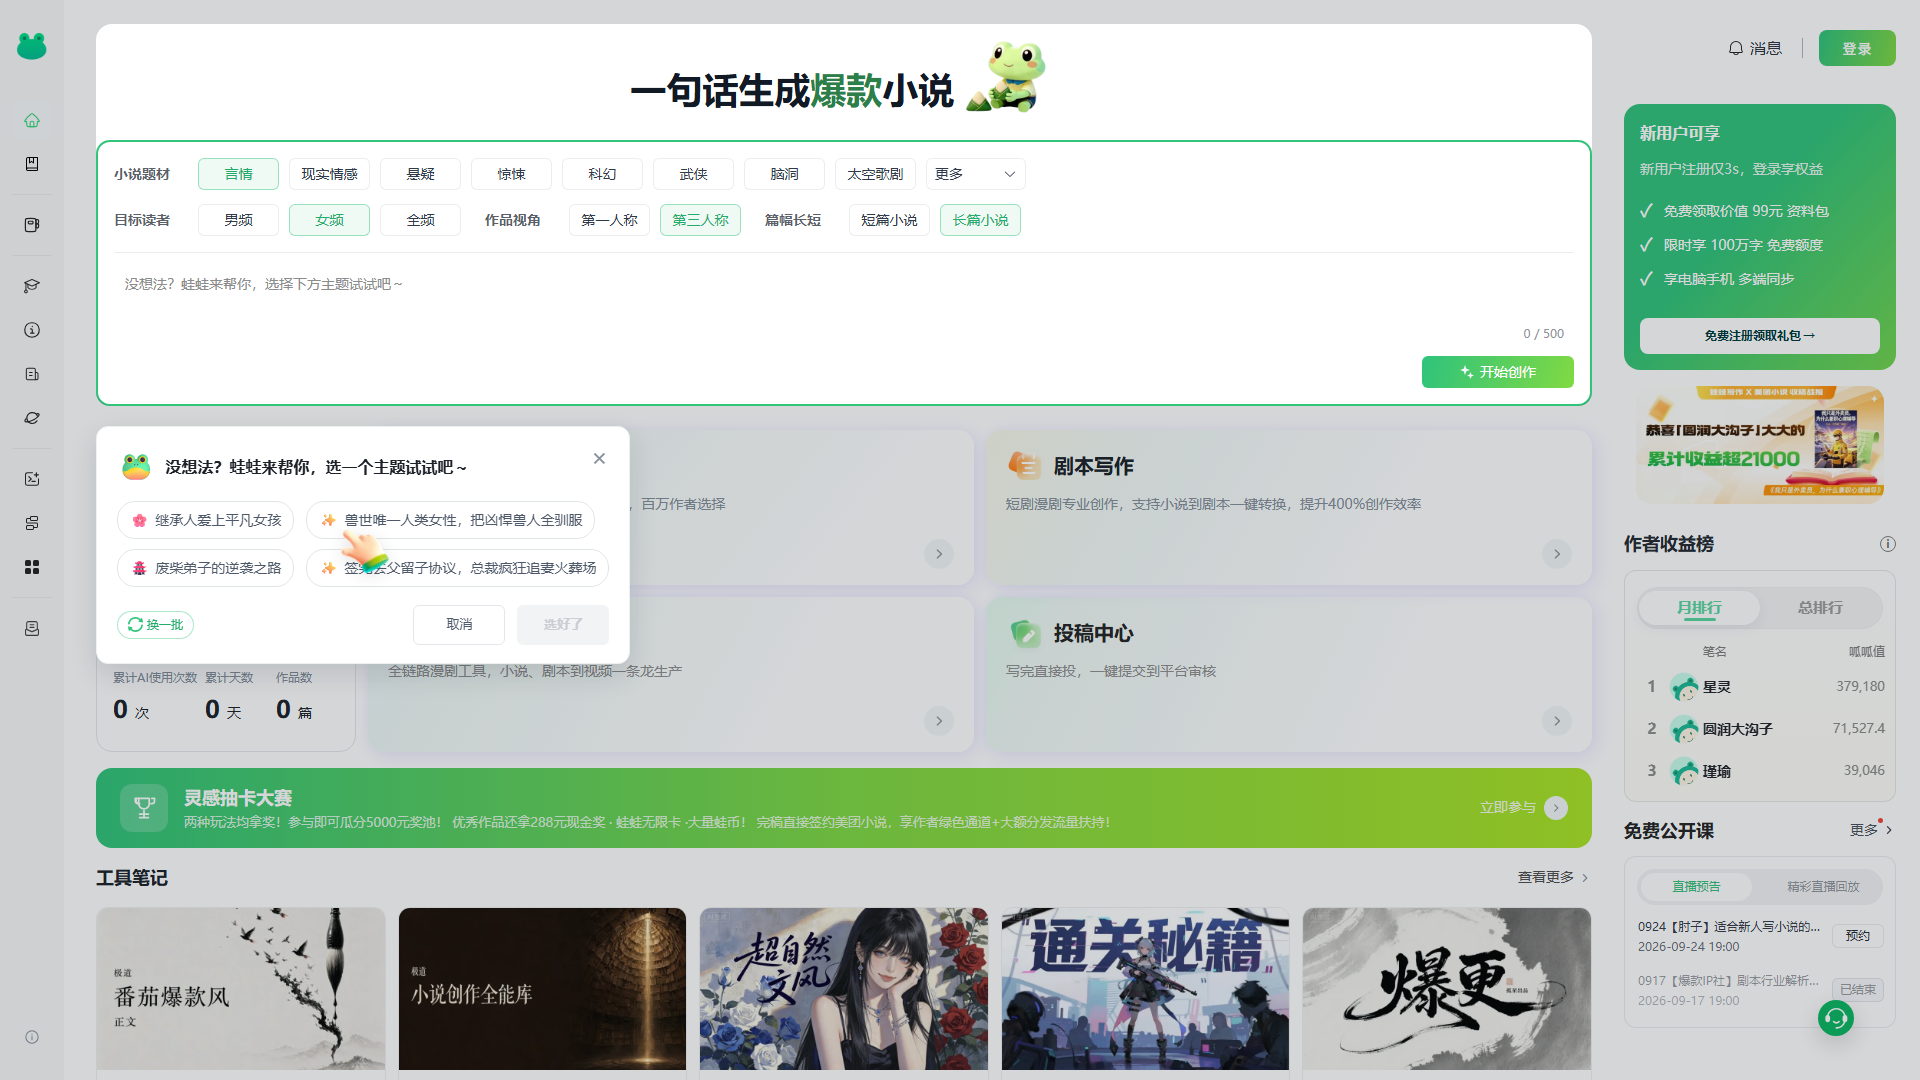Open the graduation cap icon in sidebar
This screenshot has width=1920, height=1080.
click(x=32, y=286)
